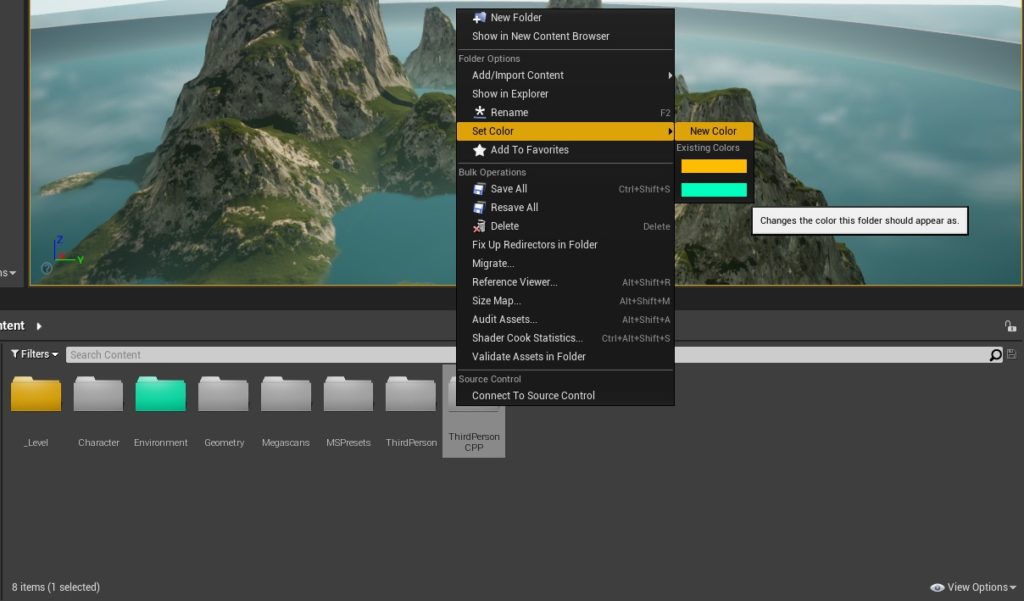1024x601 pixels.
Task: Select Show in Explorer from the menu
Action: 510,93
